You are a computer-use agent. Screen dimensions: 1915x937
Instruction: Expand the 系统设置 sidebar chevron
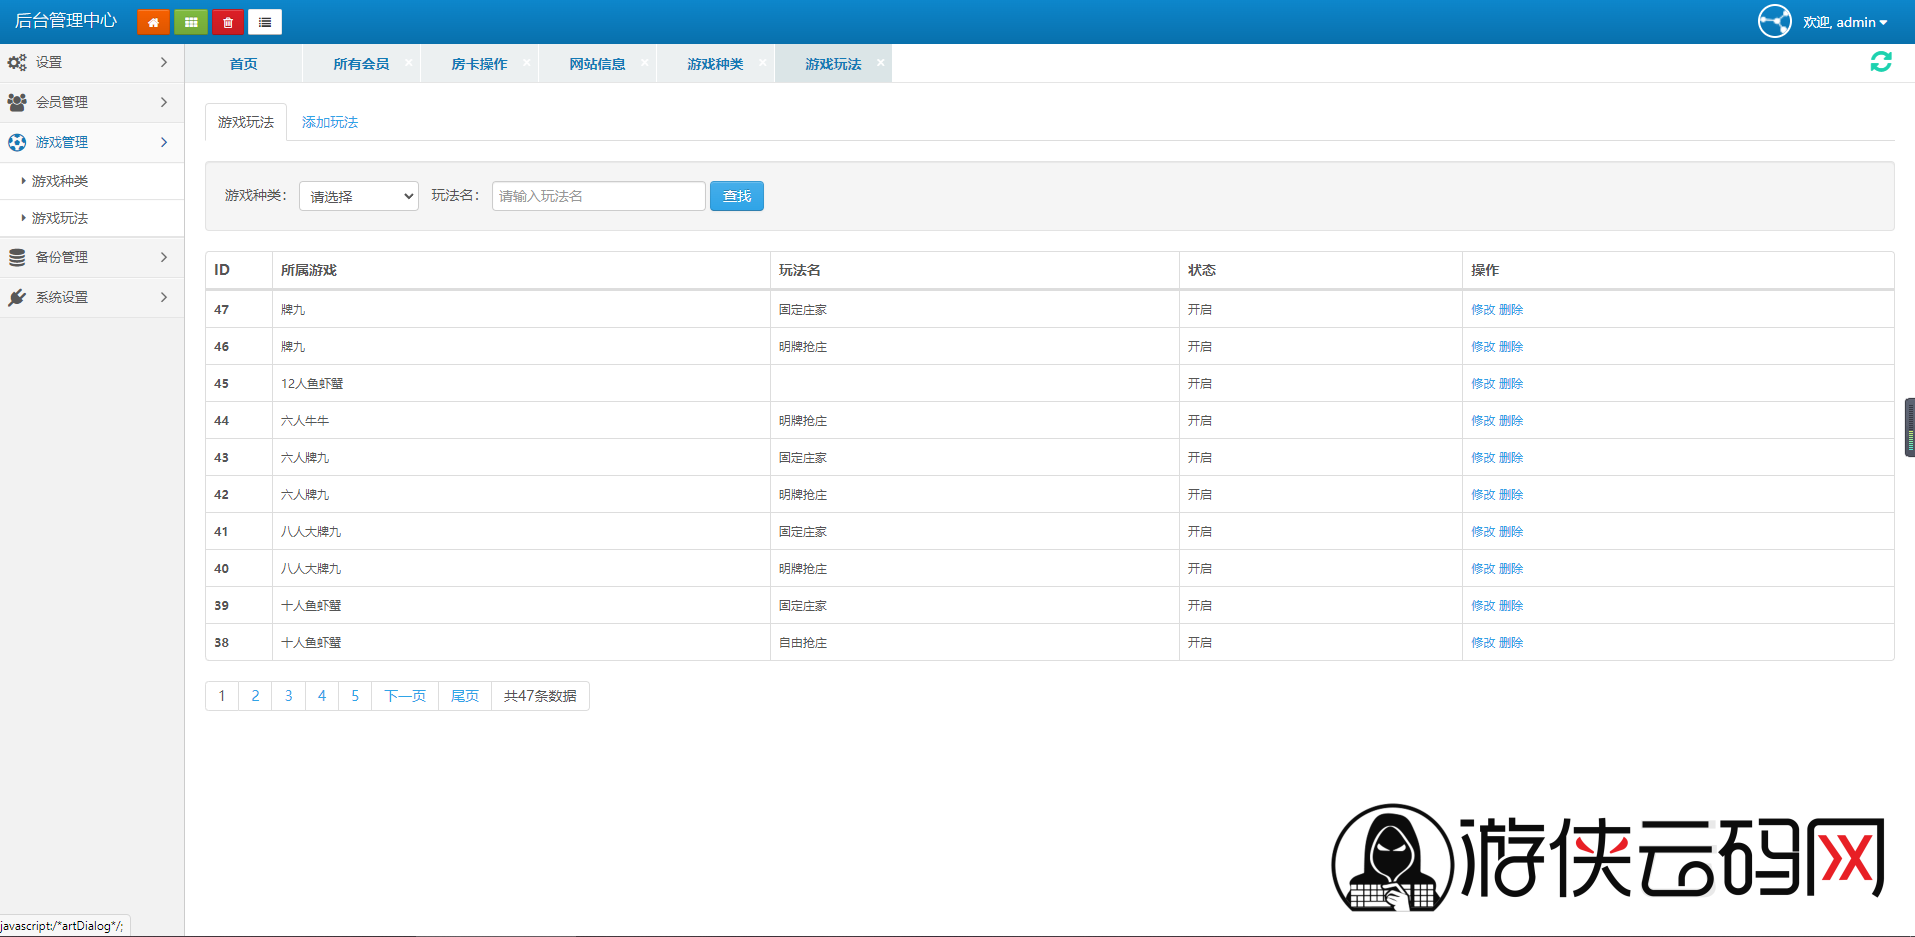coord(164,297)
